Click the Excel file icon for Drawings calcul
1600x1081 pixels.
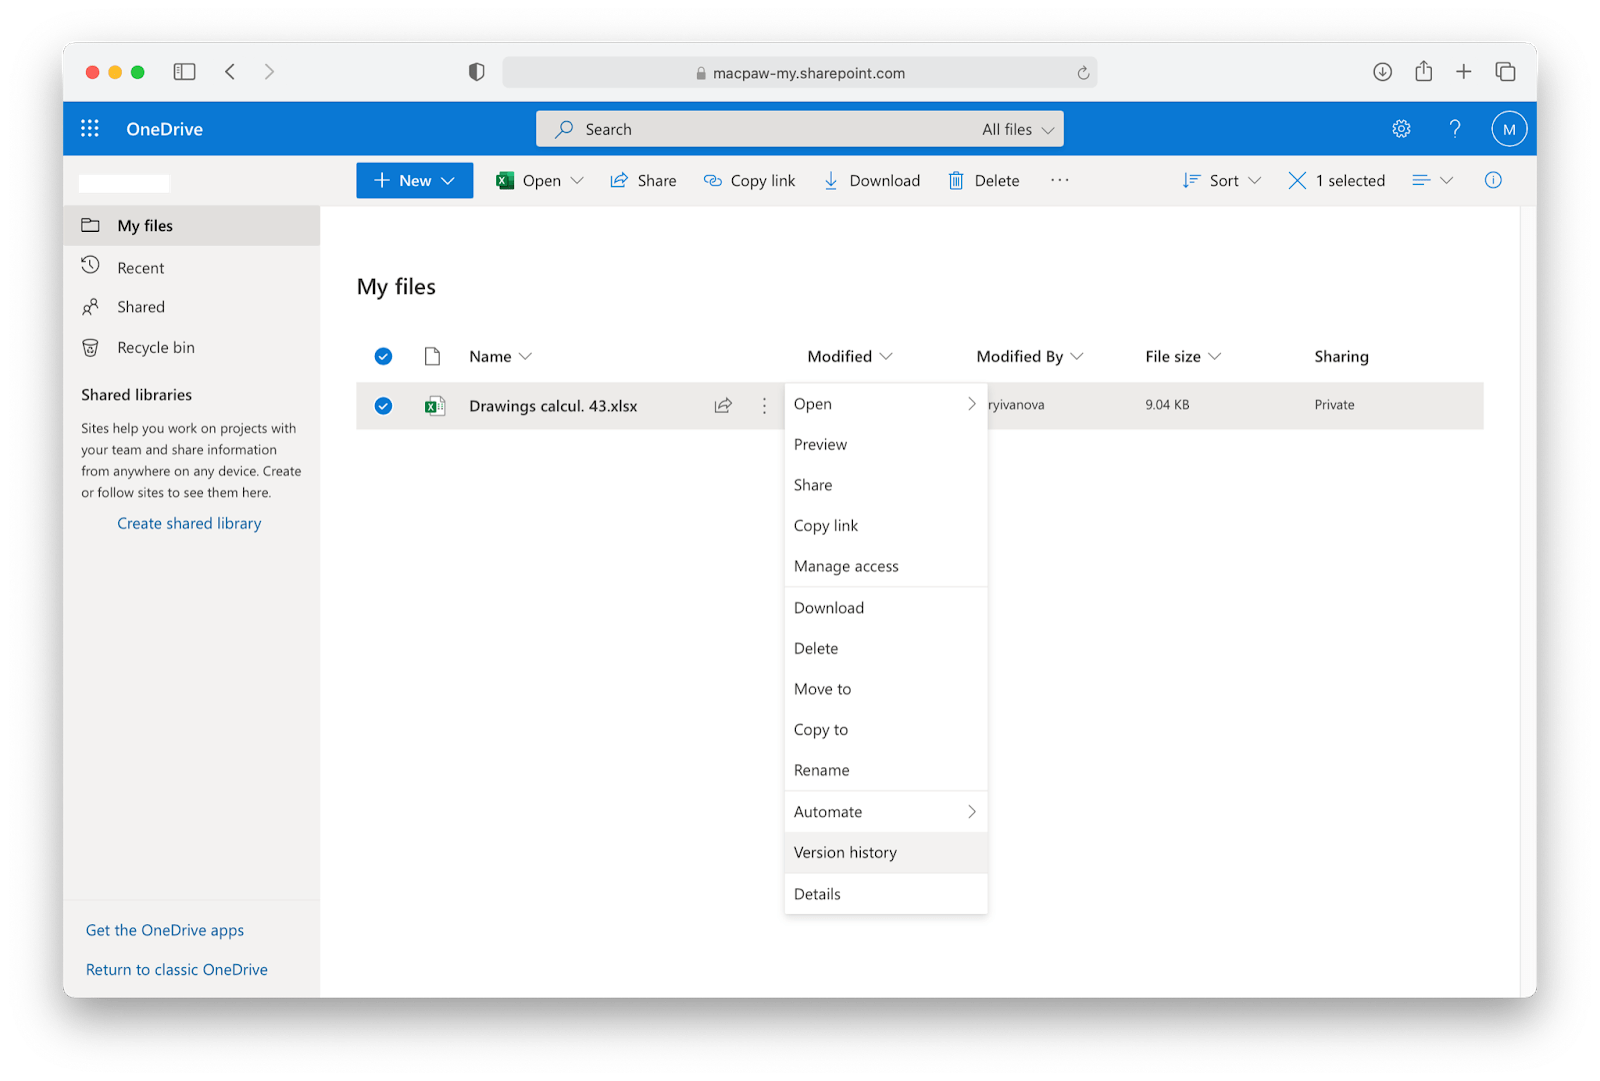click(x=434, y=405)
